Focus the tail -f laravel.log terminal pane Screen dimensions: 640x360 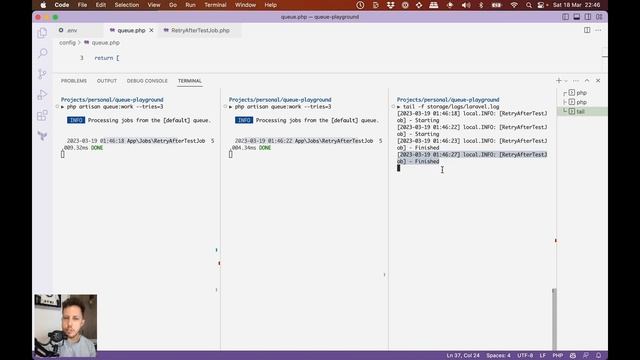472,220
